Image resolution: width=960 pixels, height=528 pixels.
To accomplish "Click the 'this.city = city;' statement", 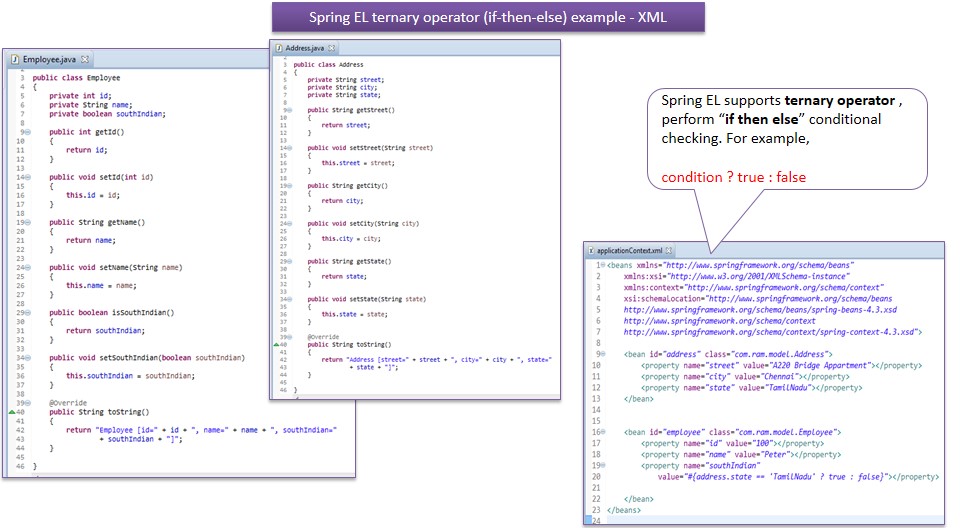I will [x=351, y=239].
